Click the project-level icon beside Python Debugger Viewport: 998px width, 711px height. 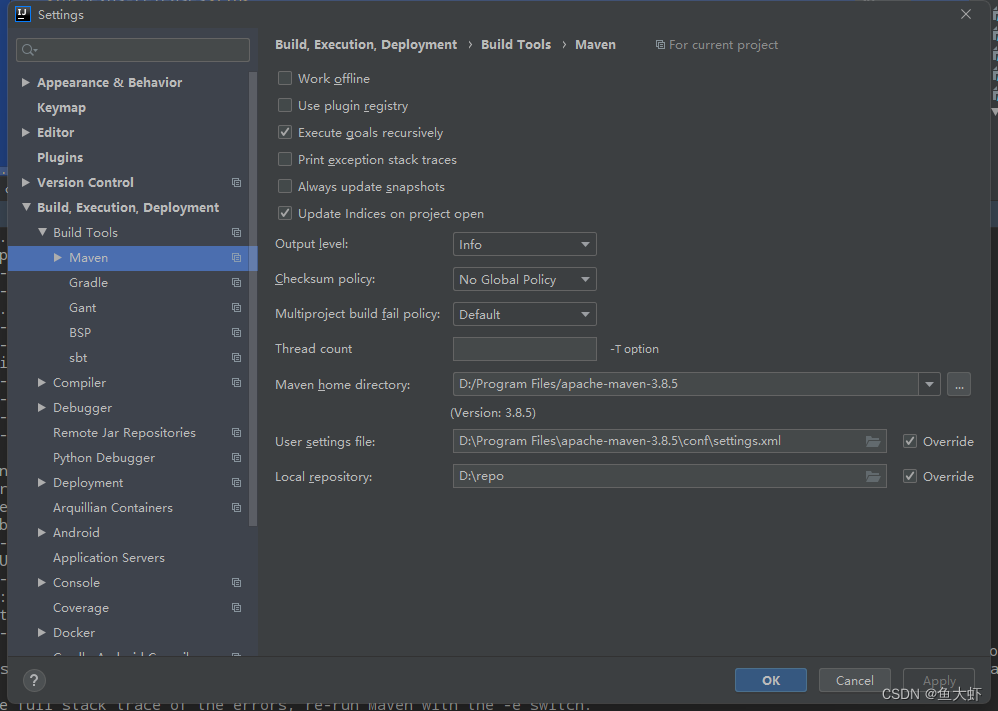(236, 458)
